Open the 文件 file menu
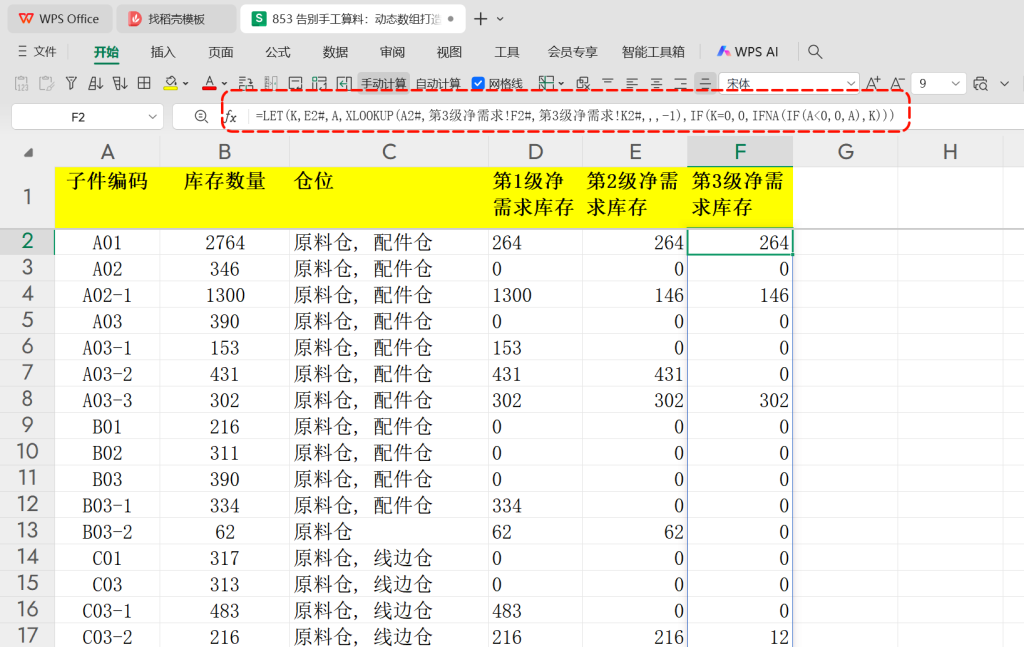Viewport: 1024px width, 647px height. [x=38, y=52]
